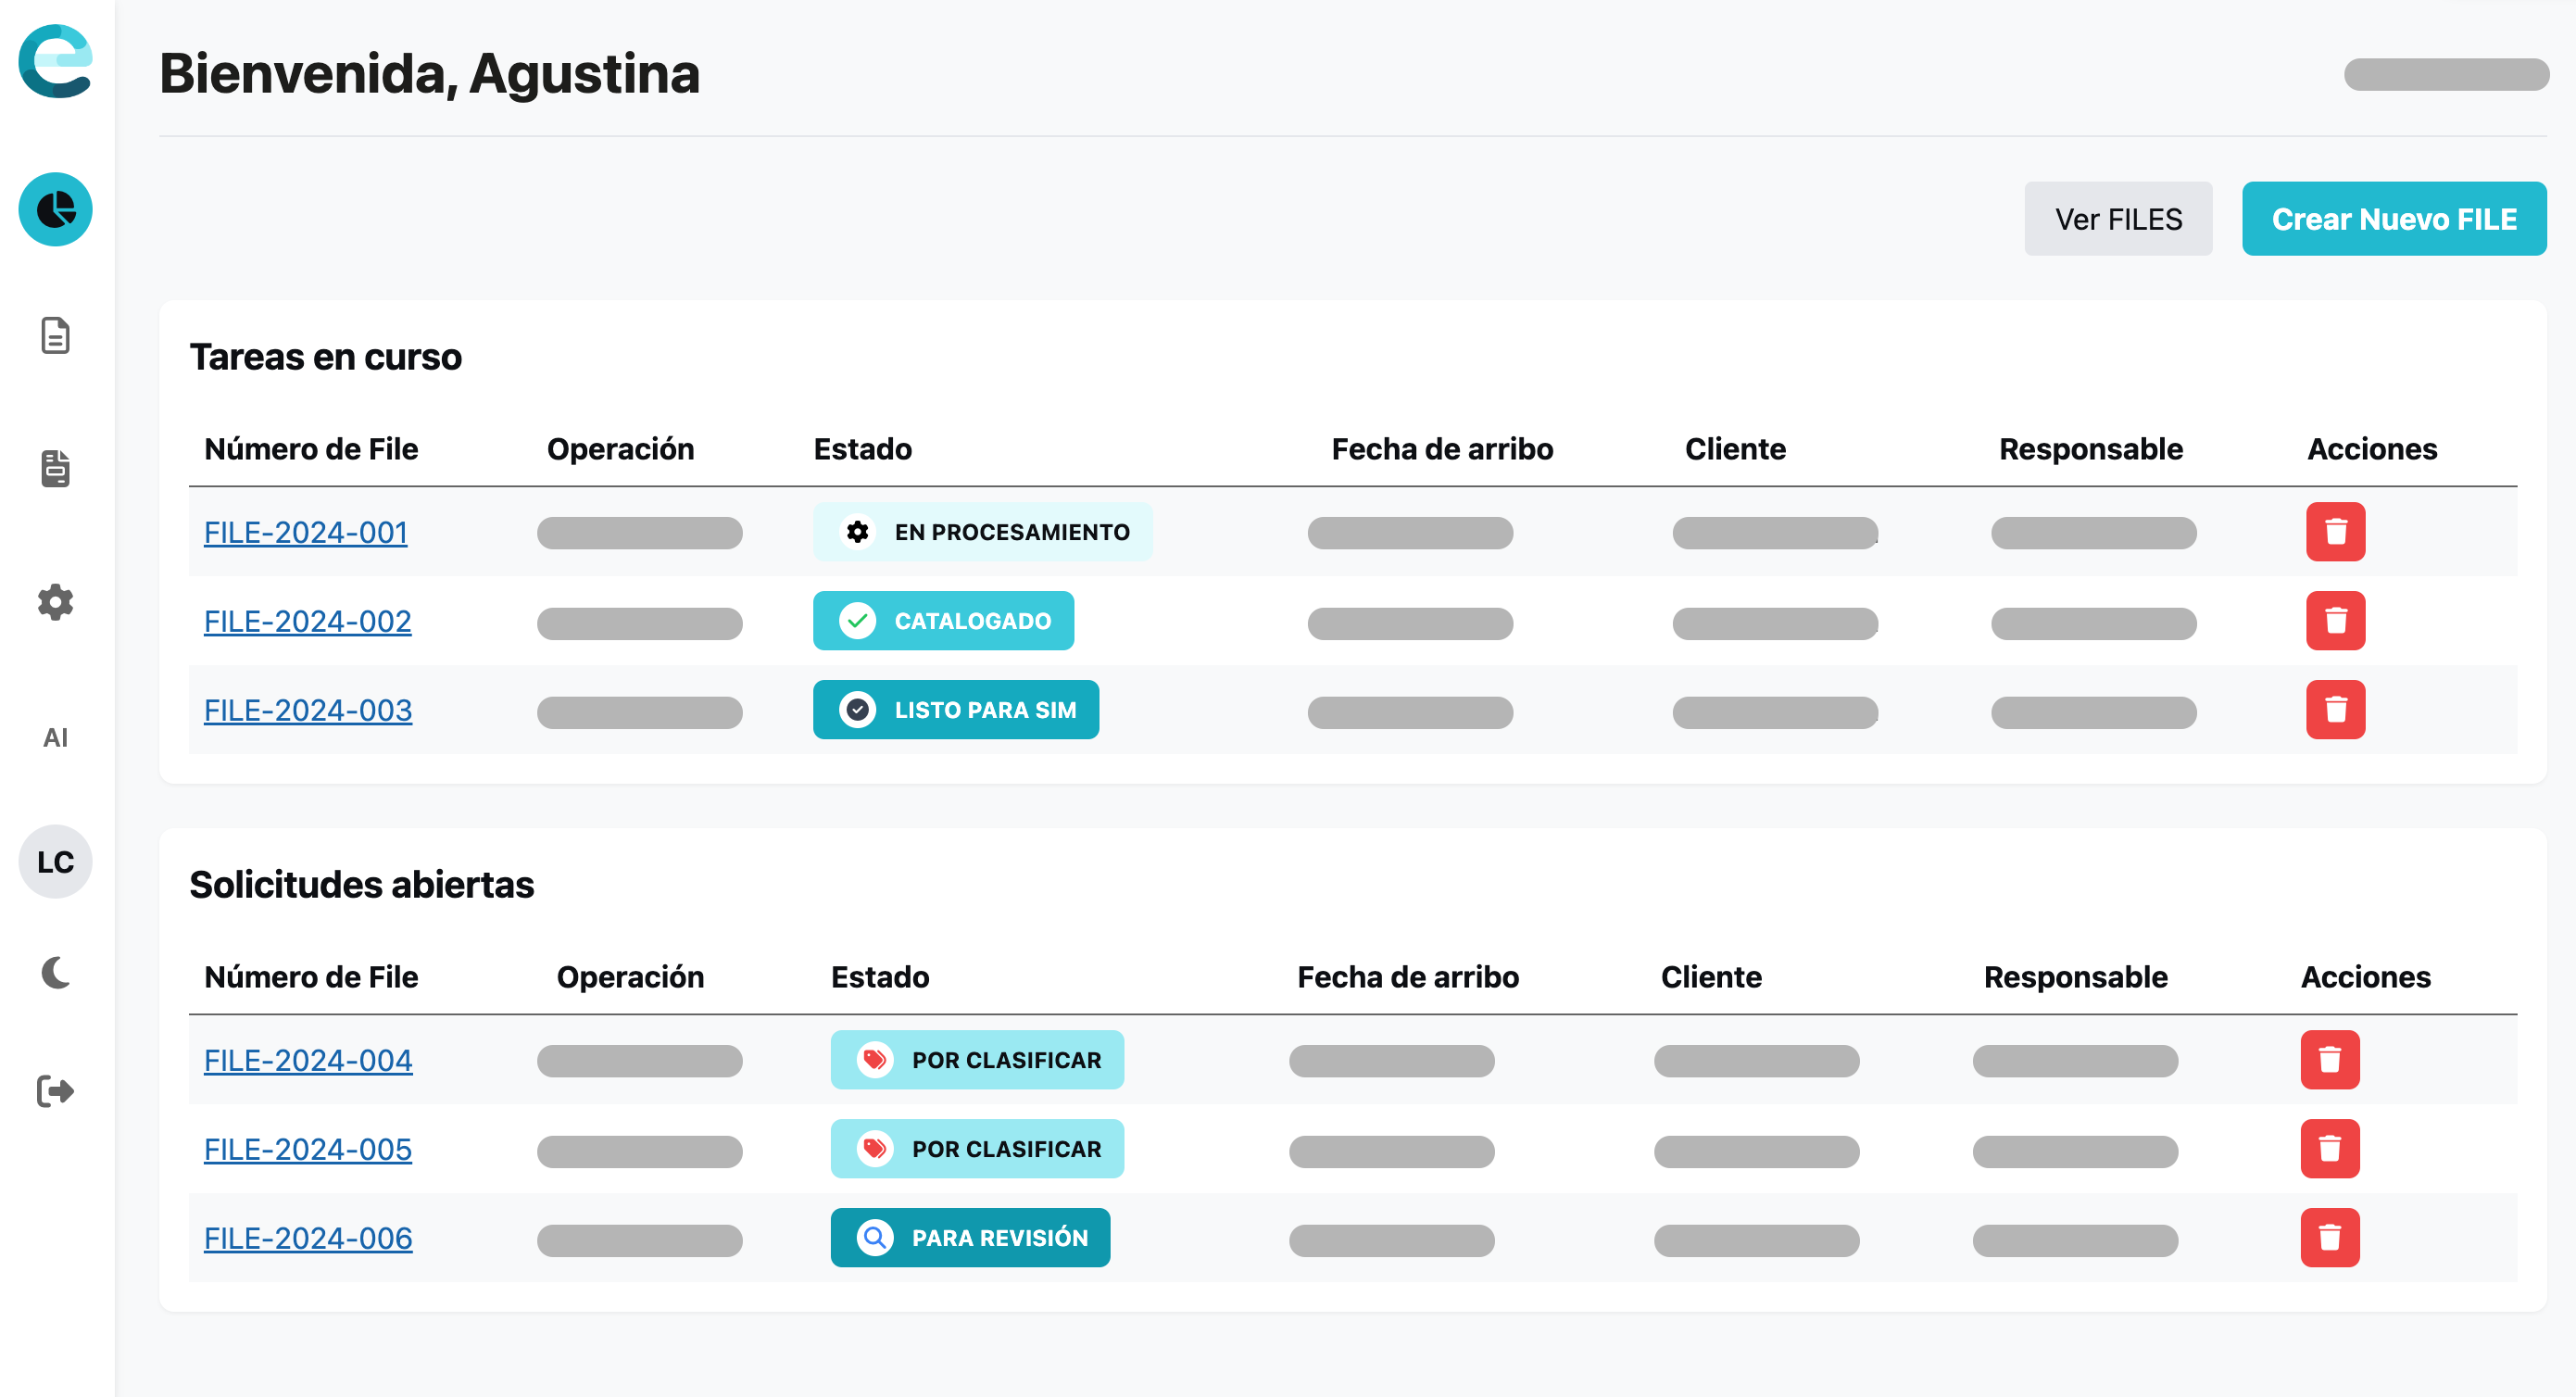2576x1397 pixels.
Task: Click Crear Nuevo FILE button
Action: pos(2393,219)
